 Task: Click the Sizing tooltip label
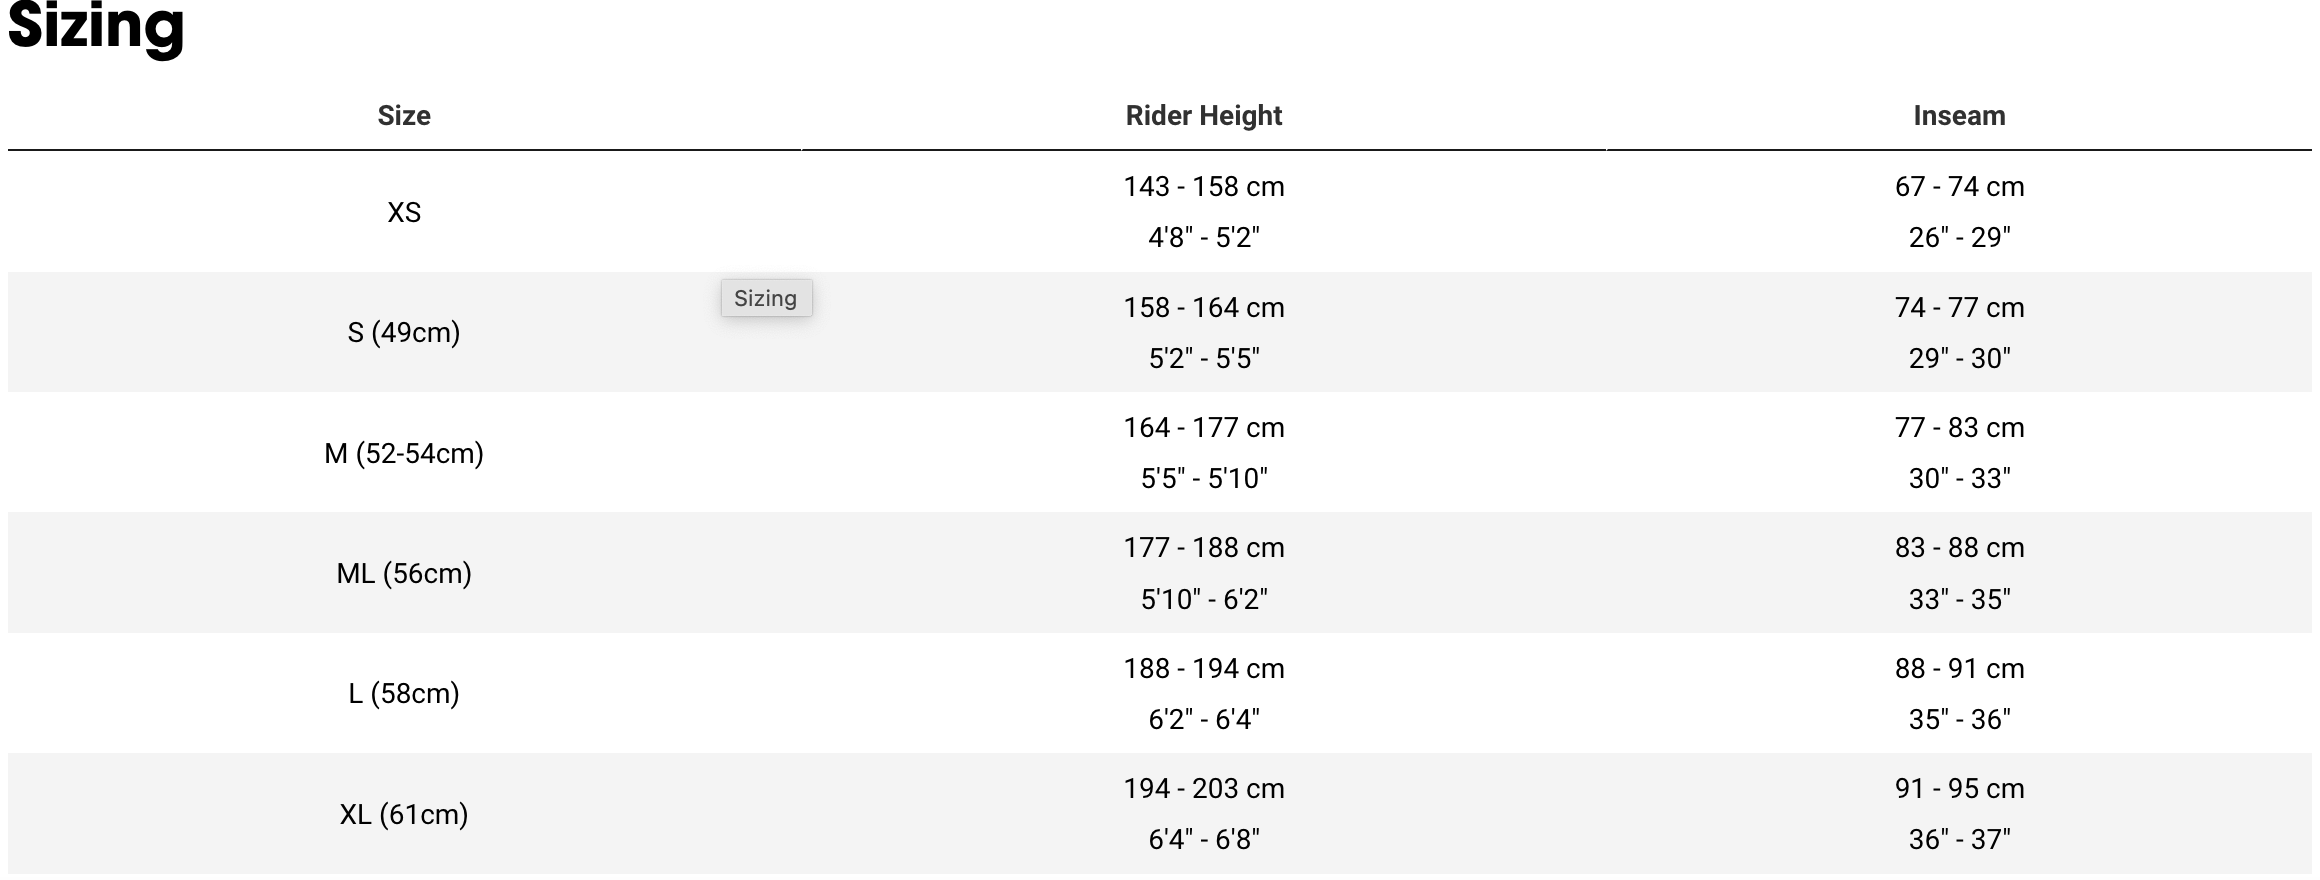766,298
